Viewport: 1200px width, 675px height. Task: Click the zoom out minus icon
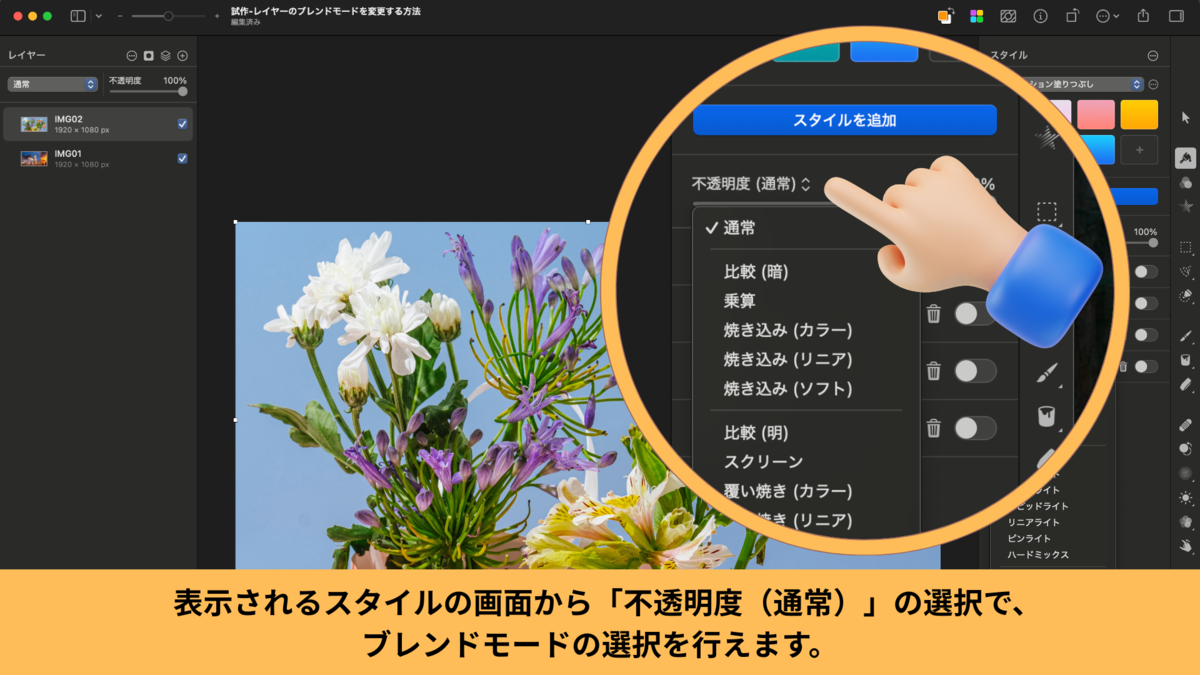coord(119,16)
